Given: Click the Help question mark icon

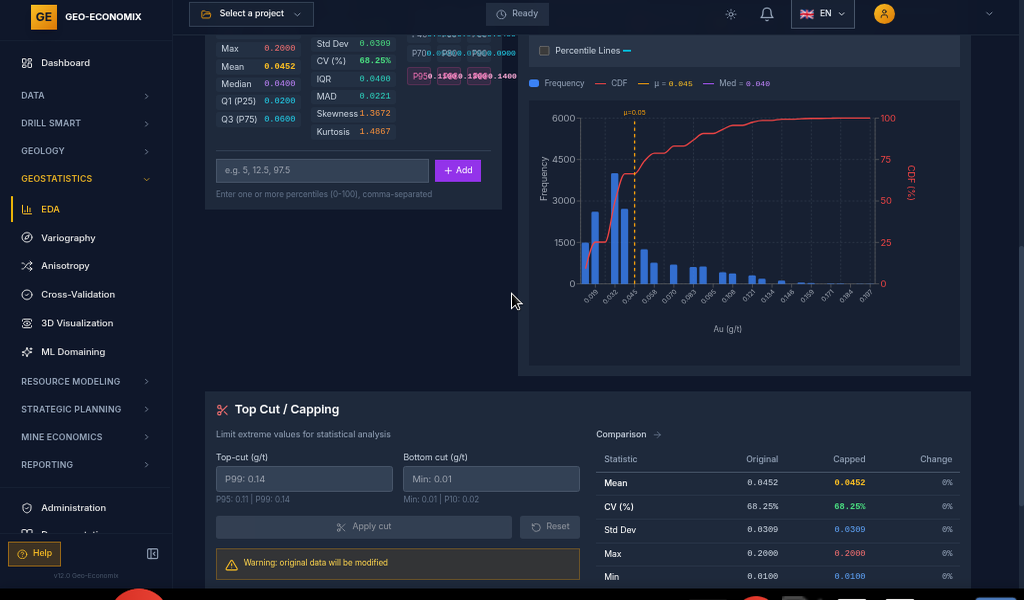Looking at the screenshot, I should coord(22,554).
